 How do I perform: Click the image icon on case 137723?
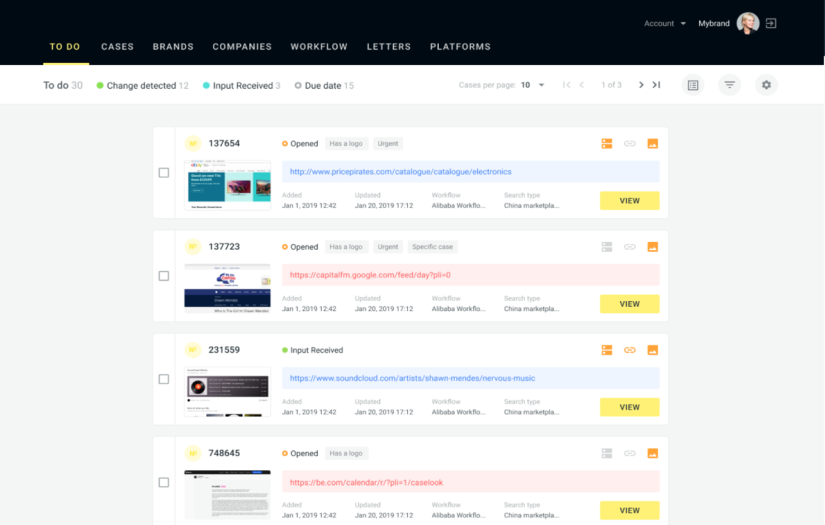(x=652, y=247)
